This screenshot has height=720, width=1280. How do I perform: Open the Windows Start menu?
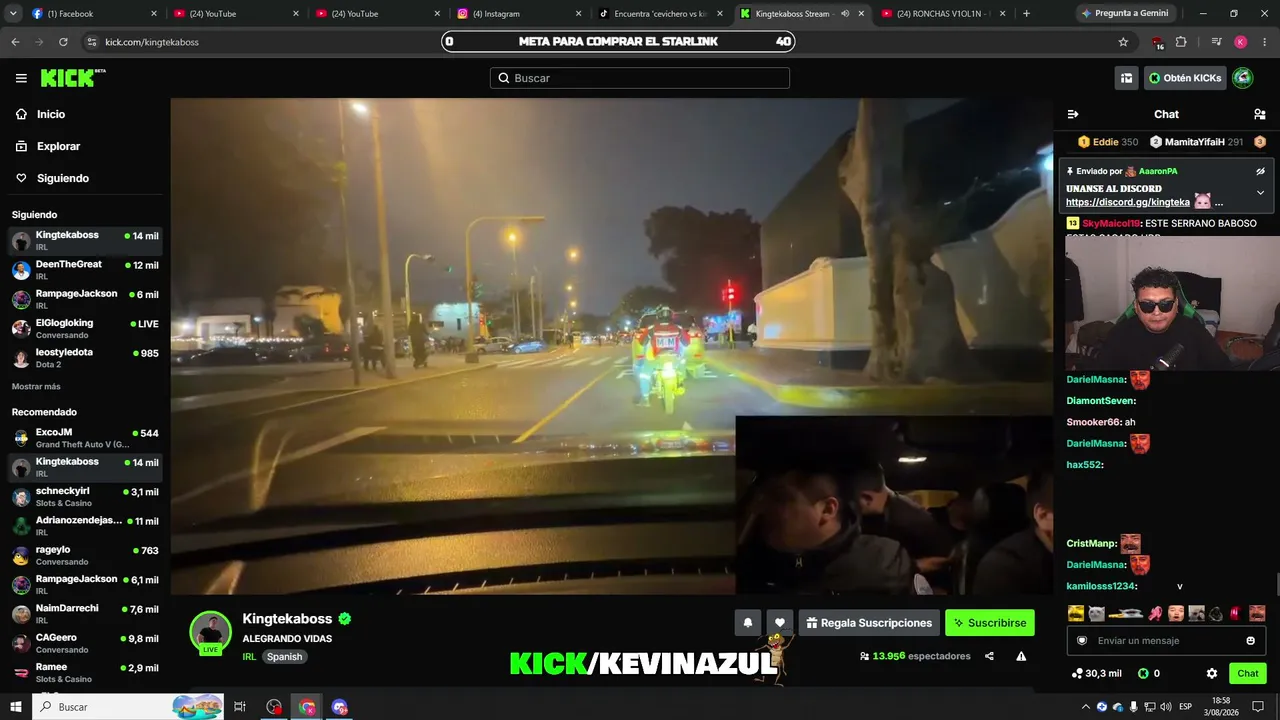[x=16, y=707]
